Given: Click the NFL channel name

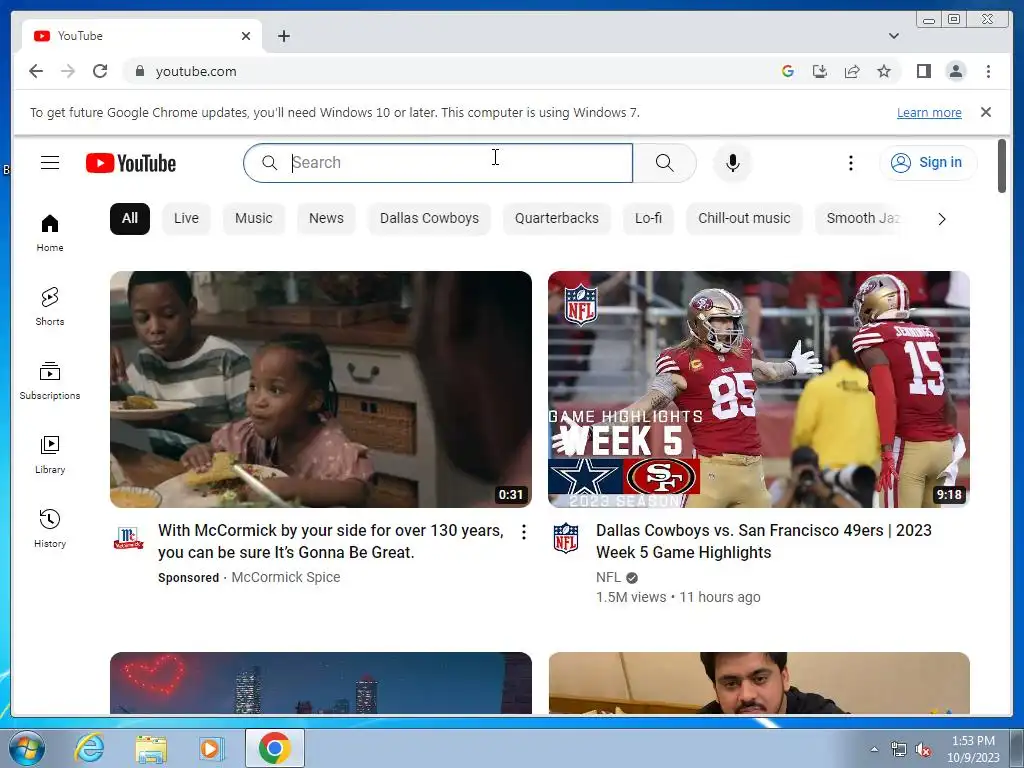Looking at the screenshot, I should tap(608, 577).
